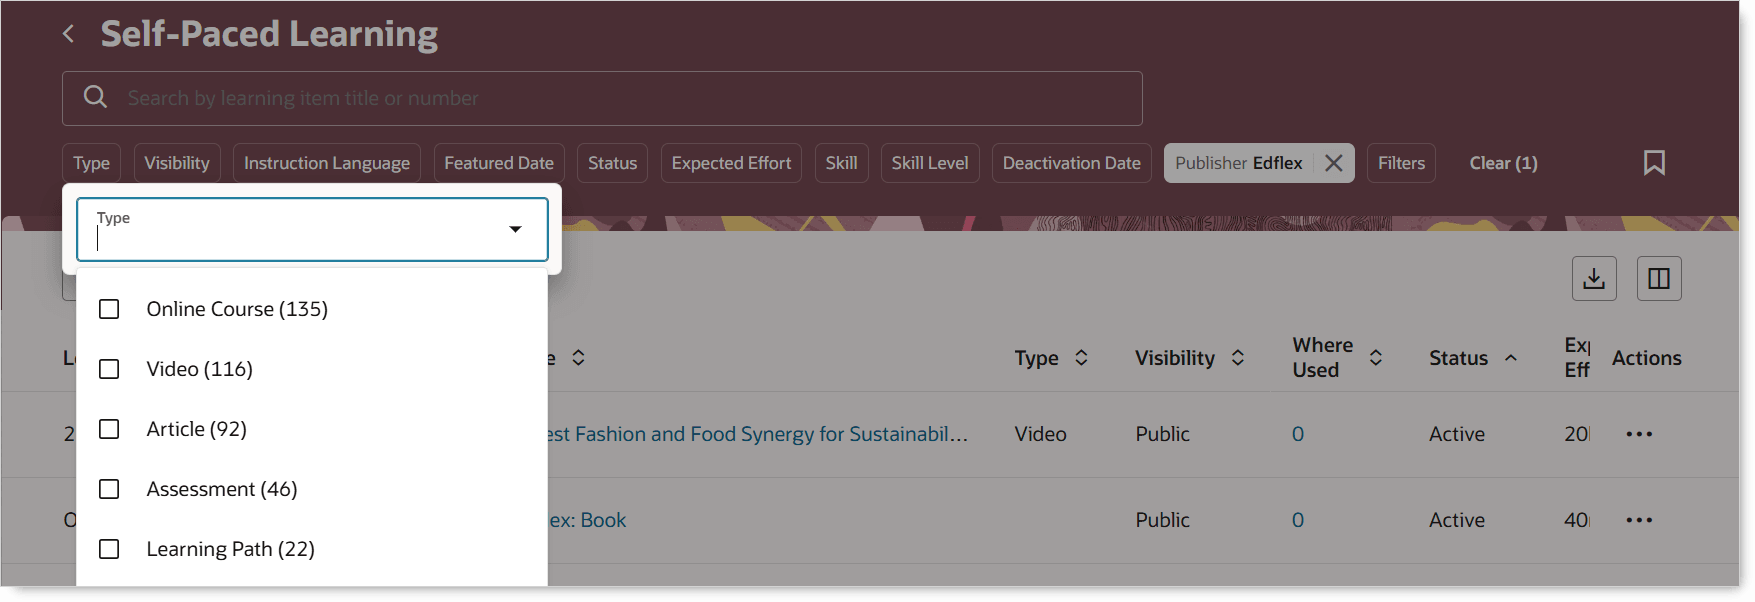Click the Clear (1) button

[1503, 163]
